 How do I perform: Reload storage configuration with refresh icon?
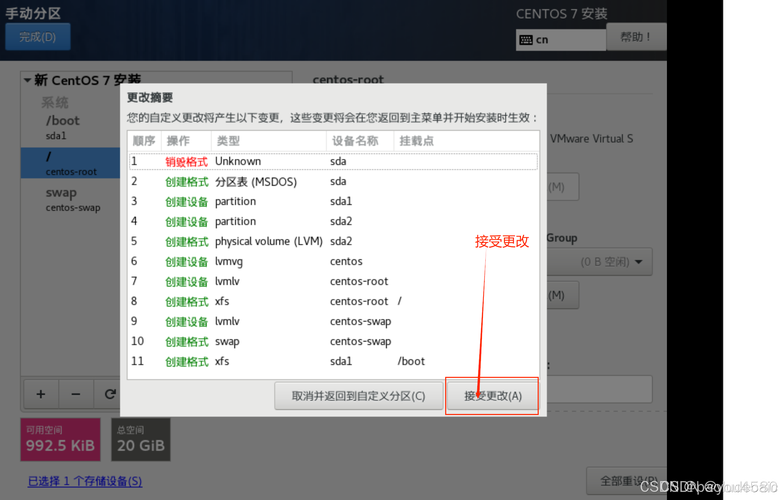(x=110, y=394)
